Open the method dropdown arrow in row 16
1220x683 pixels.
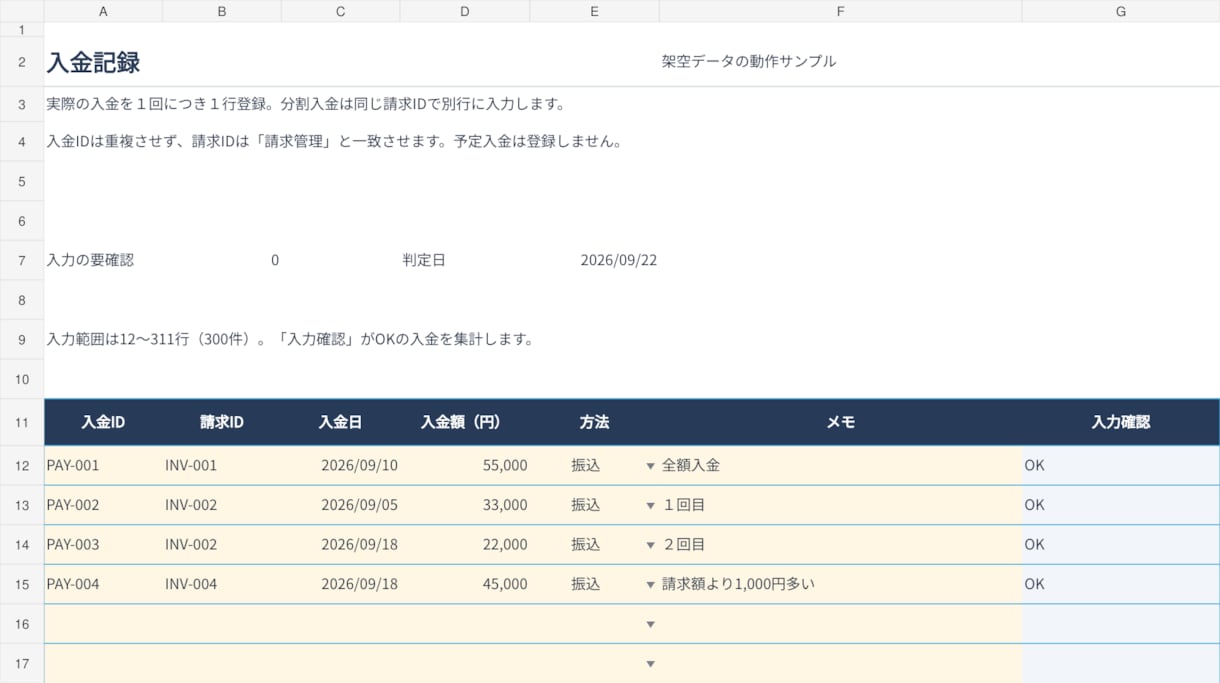(650, 624)
